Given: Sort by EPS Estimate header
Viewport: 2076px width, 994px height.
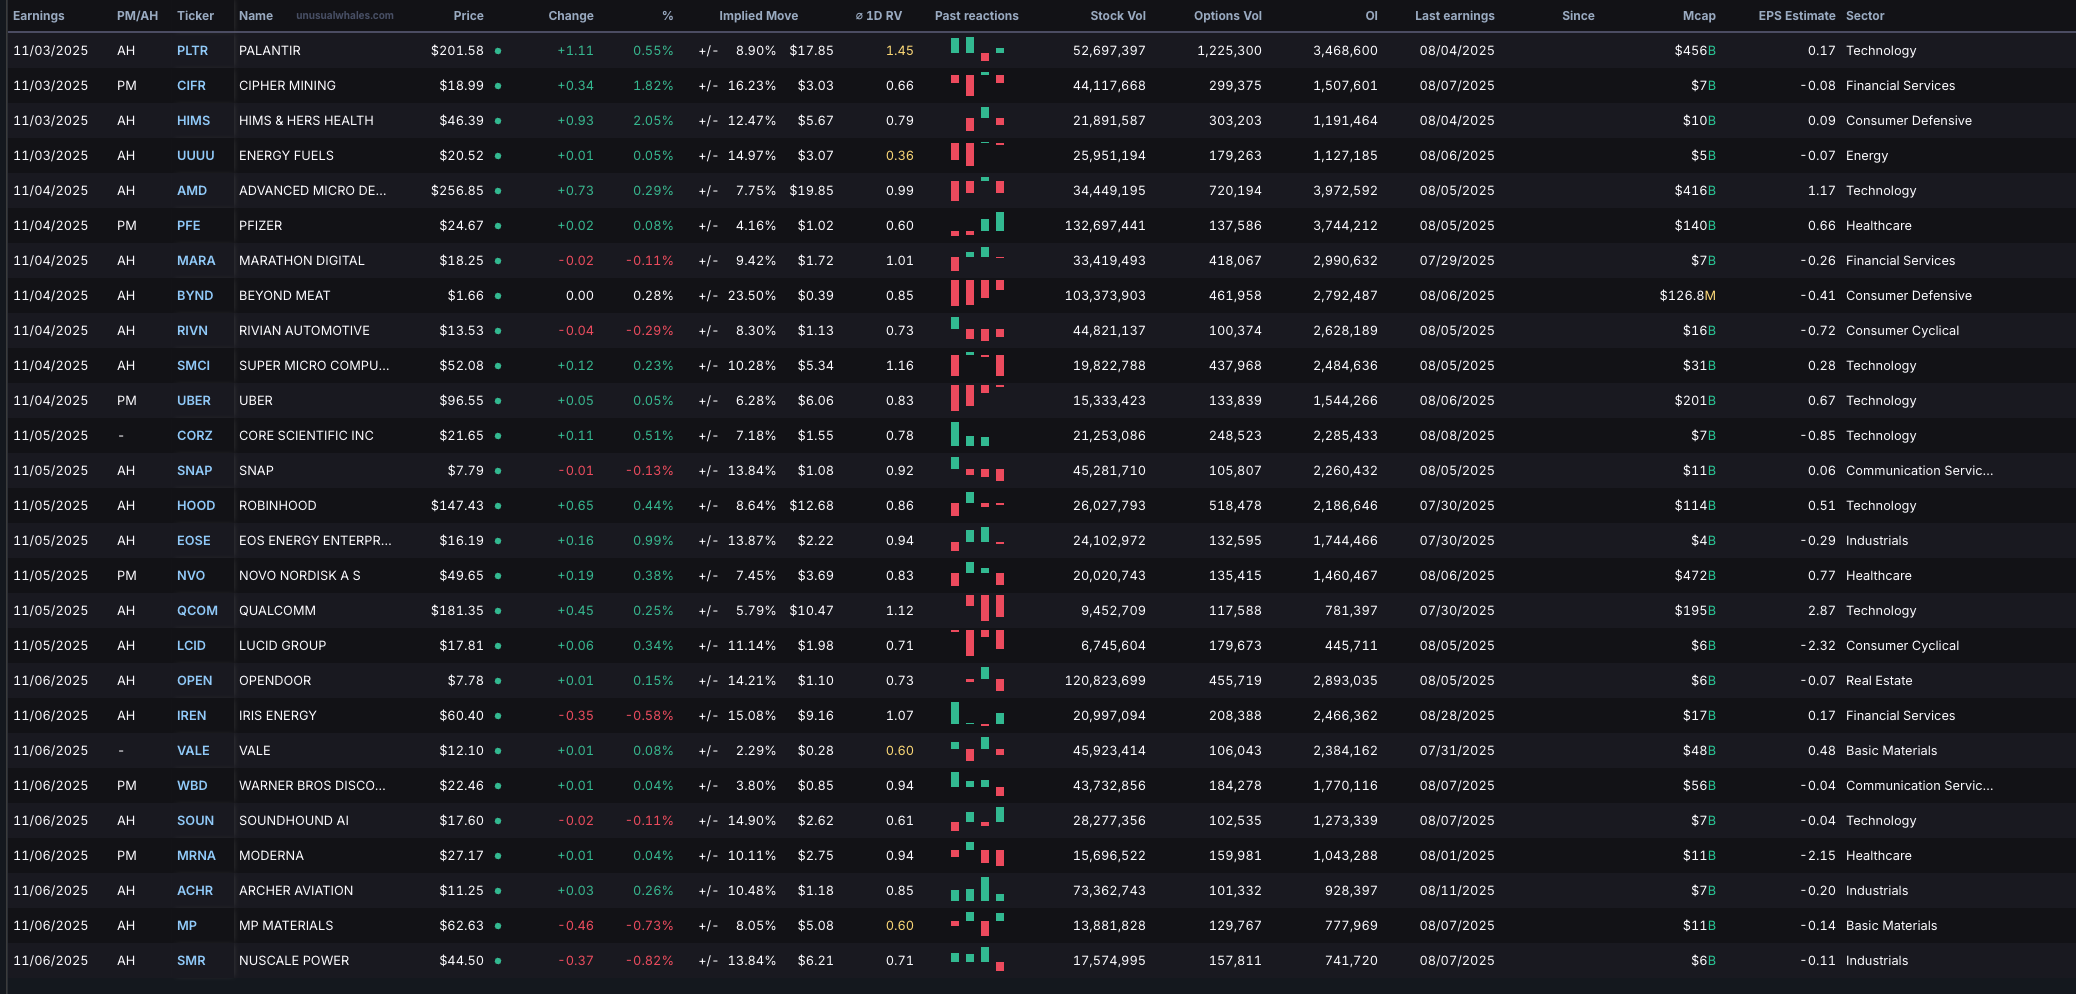Looking at the screenshot, I should click(1797, 16).
